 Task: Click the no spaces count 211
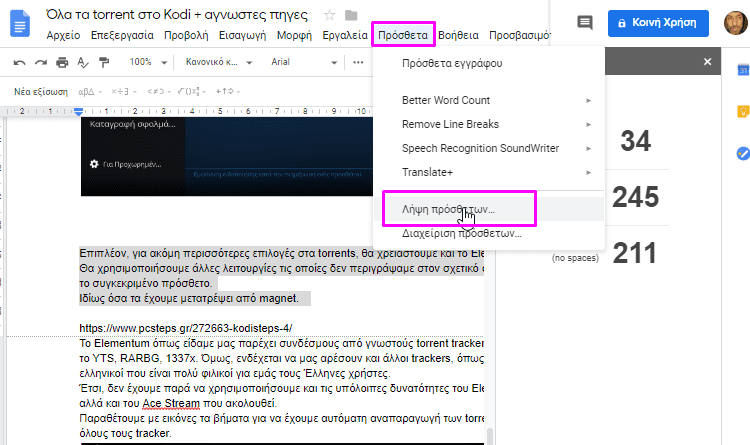tap(634, 253)
